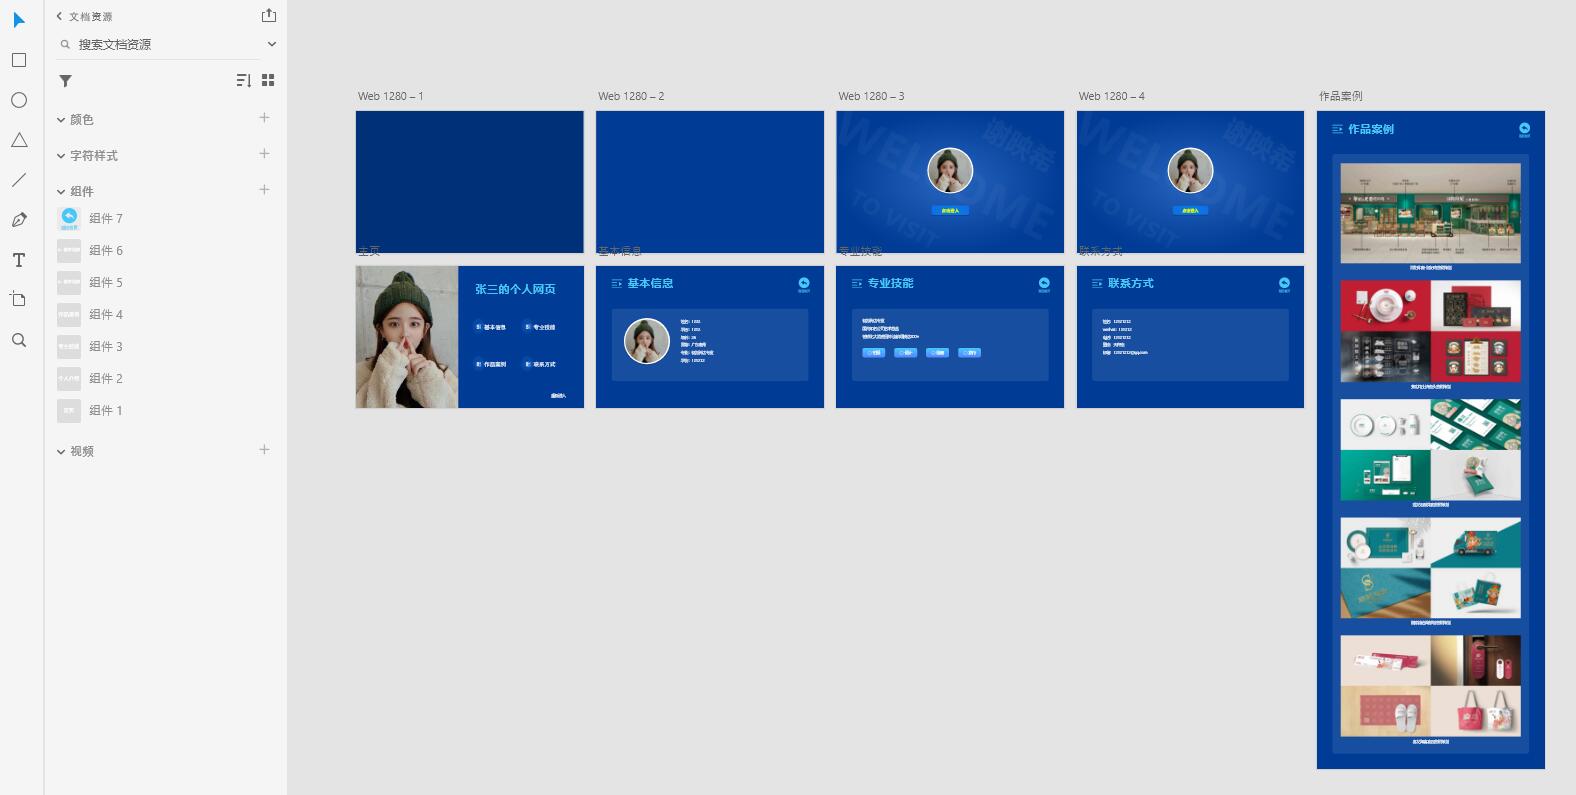The width and height of the screenshot is (1576, 795).
Task: Go back via the 文档资源 chevron
Action: pos(59,16)
